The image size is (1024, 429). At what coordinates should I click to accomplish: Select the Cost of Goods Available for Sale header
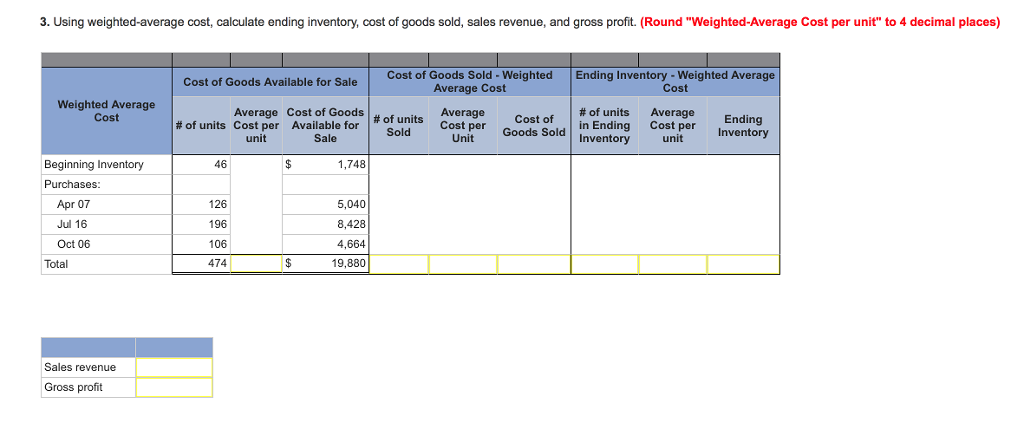[x=270, y=82]
